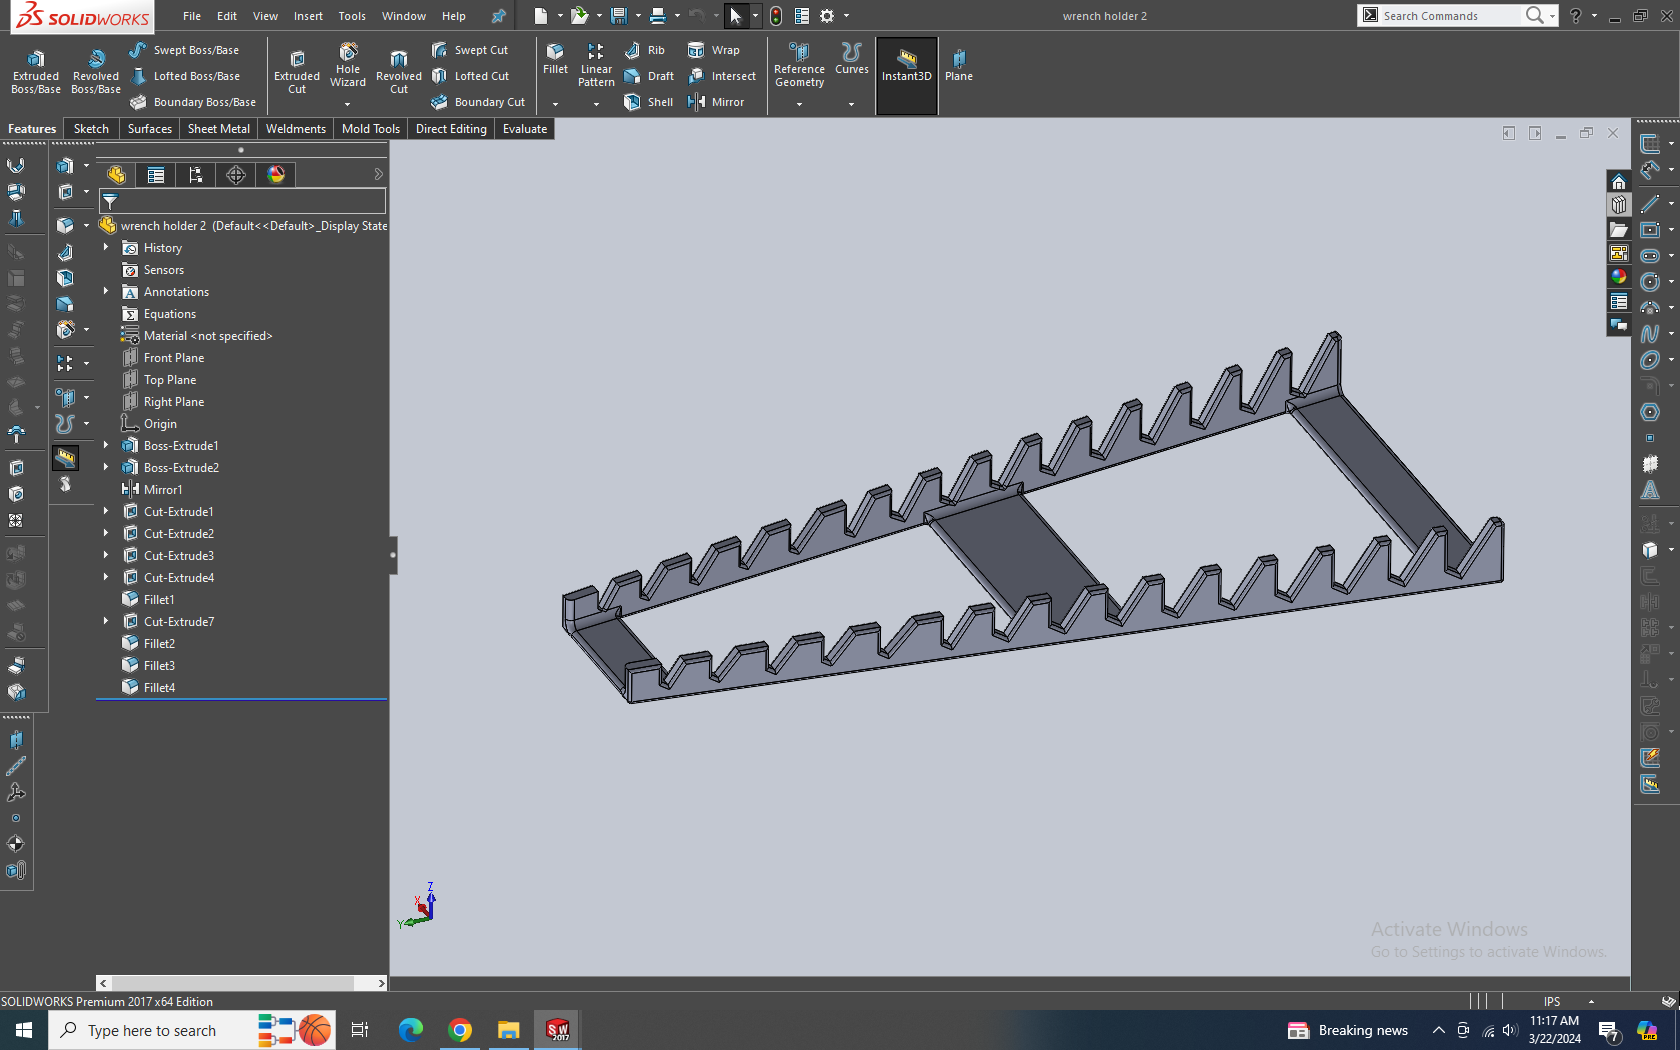The width and height of the screenshot is (1680, 1050).
Task: Select the Extruded Boss/Base tool
Action: tap(35, 68)
